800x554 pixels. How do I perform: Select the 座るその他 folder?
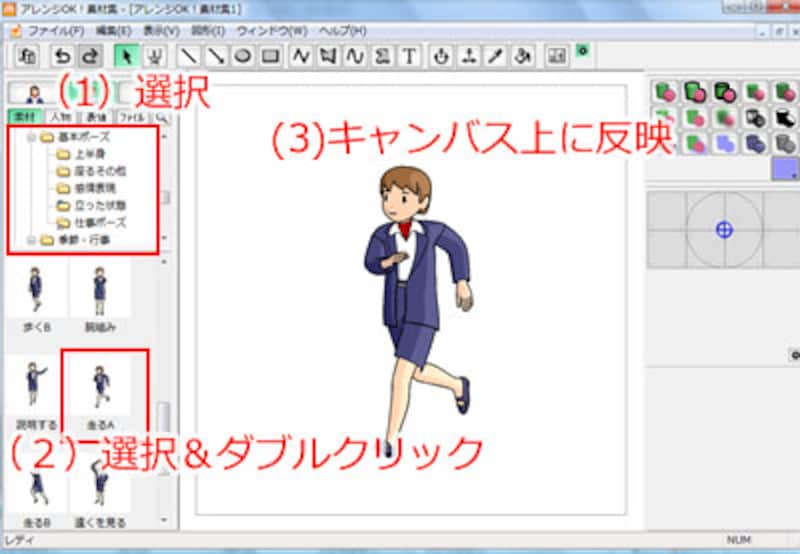point(92,171)
